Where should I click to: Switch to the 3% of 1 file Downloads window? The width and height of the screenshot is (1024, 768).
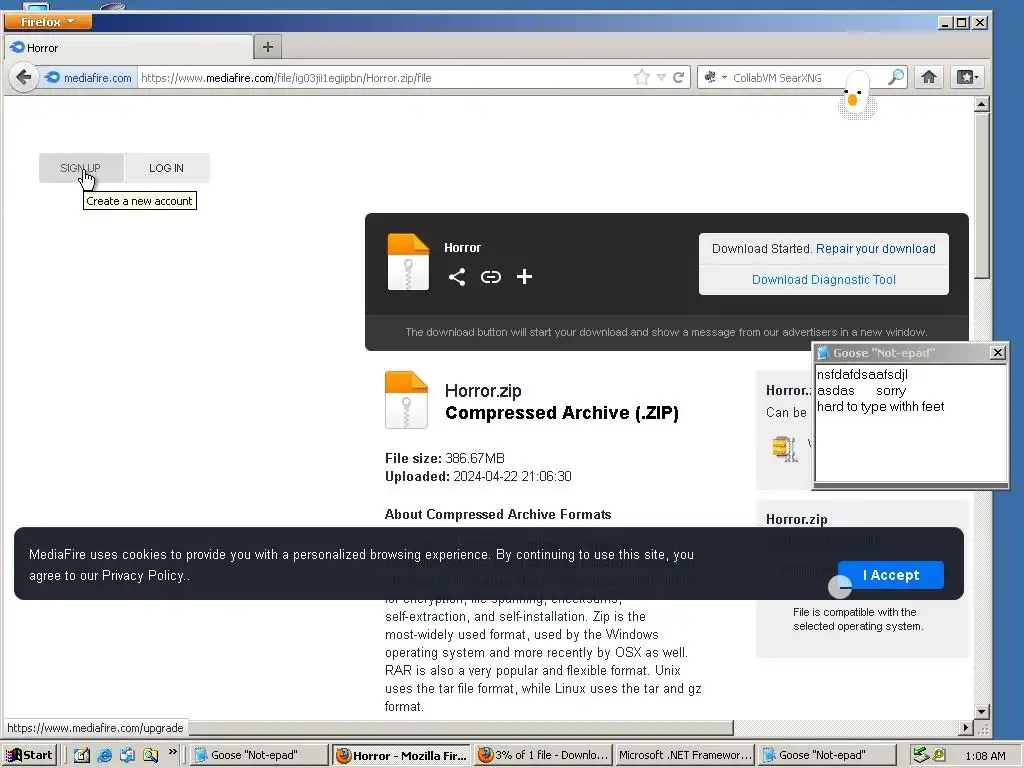point(543,755)
